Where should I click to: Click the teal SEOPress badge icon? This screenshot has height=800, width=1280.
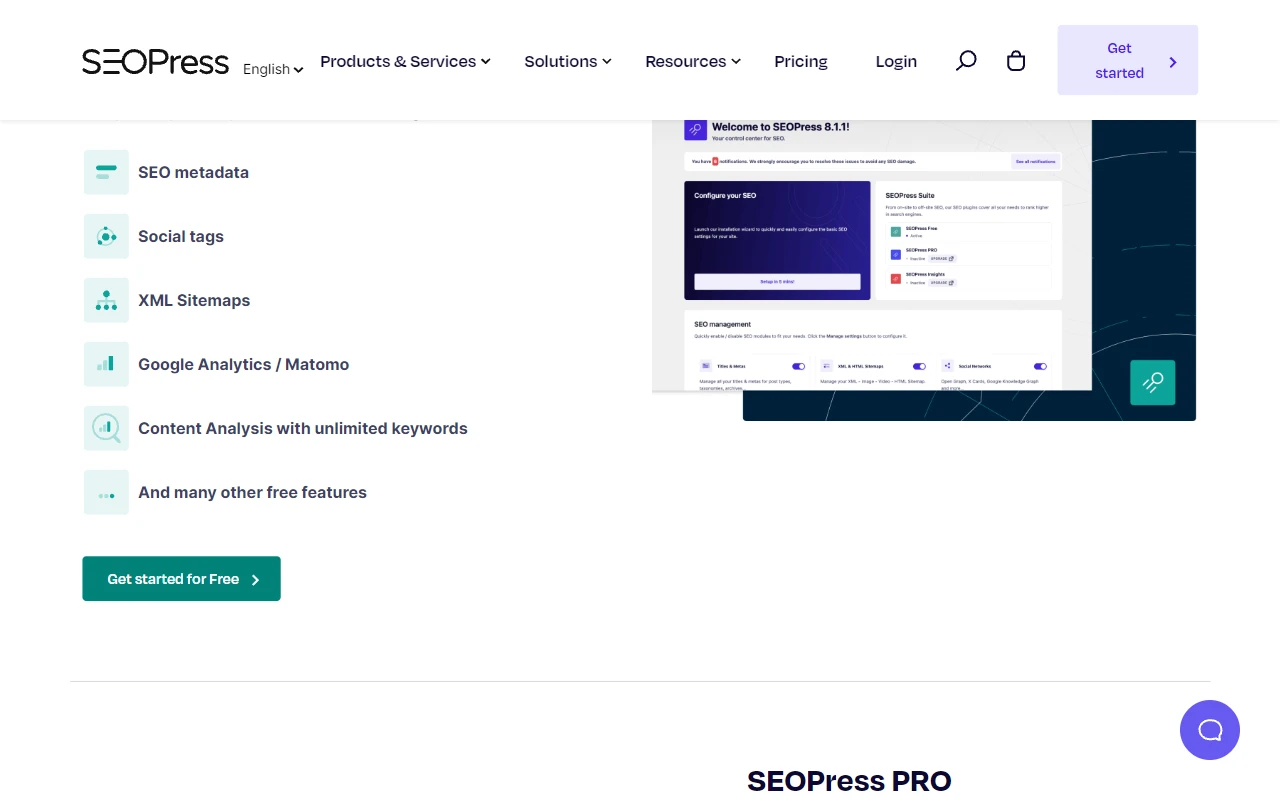click(x=1153, y=382)
